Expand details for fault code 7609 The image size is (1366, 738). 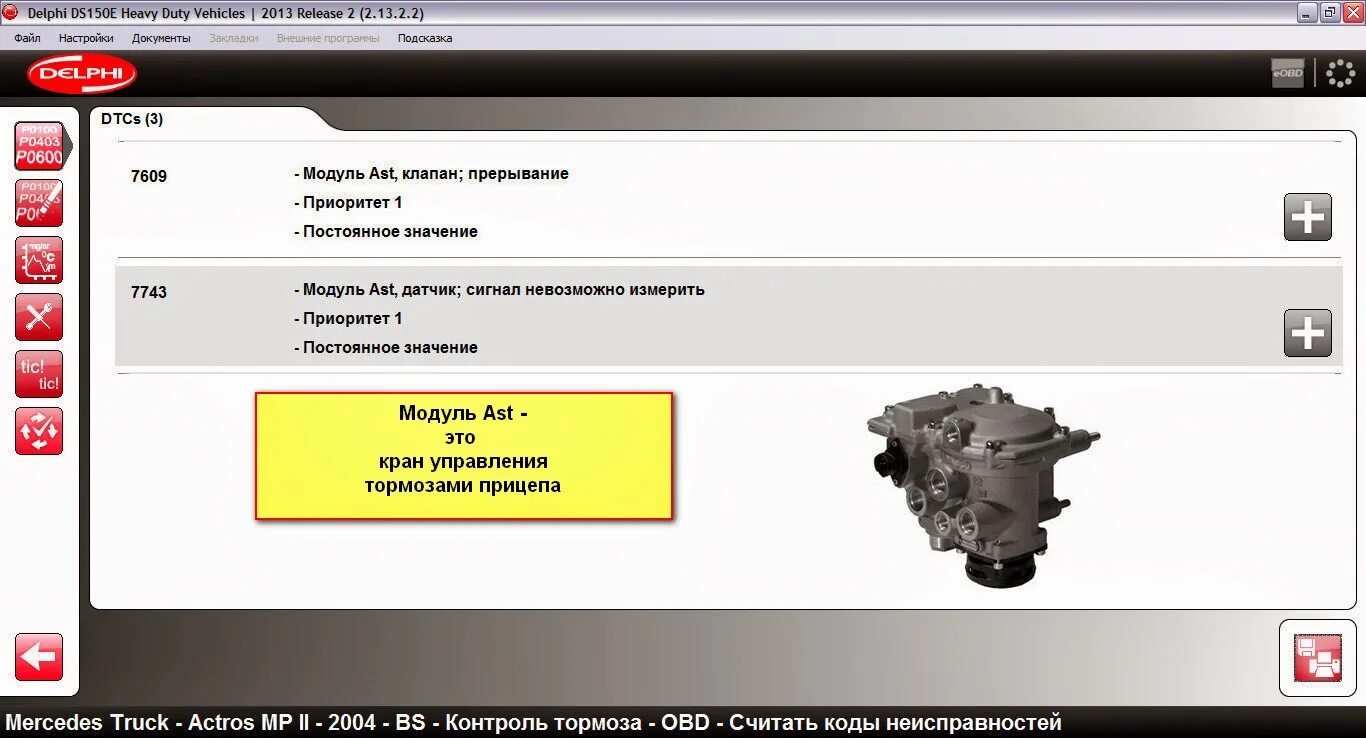(1308, 217)
